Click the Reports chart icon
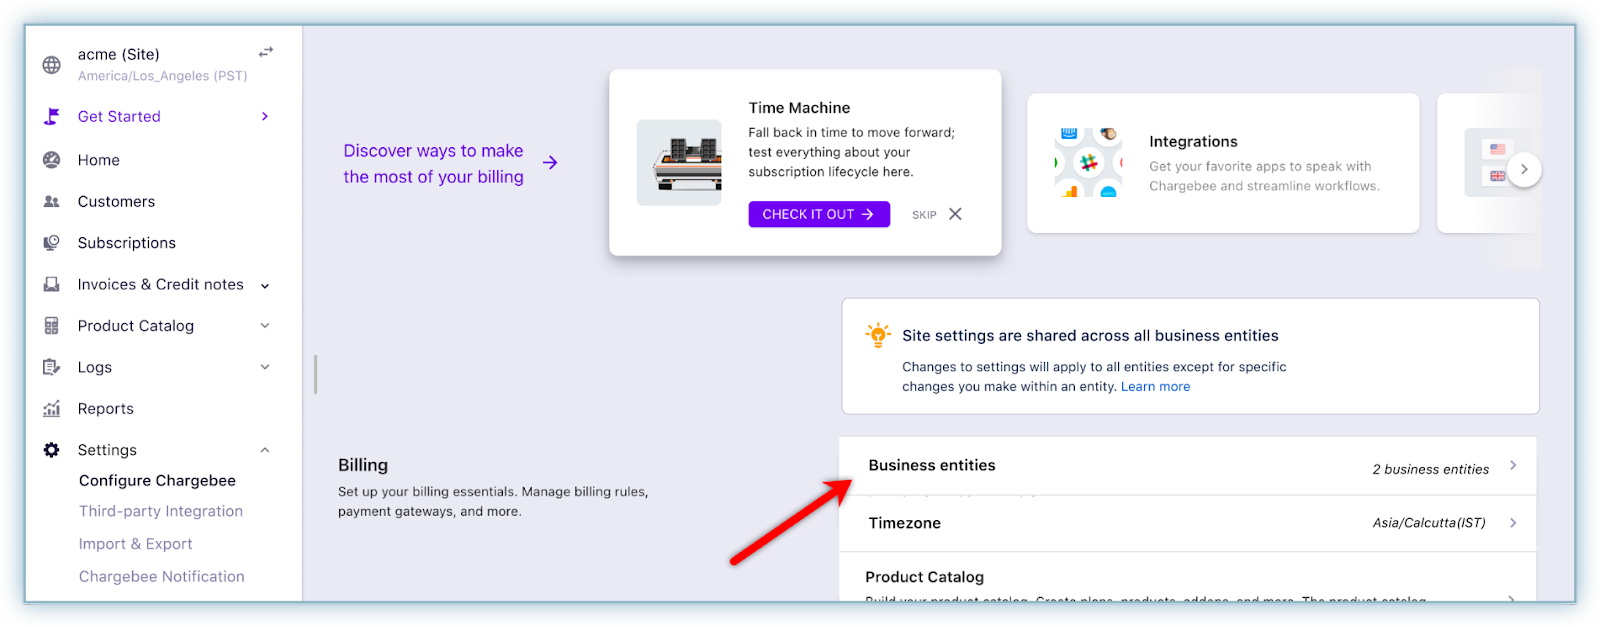 point(52,409)
